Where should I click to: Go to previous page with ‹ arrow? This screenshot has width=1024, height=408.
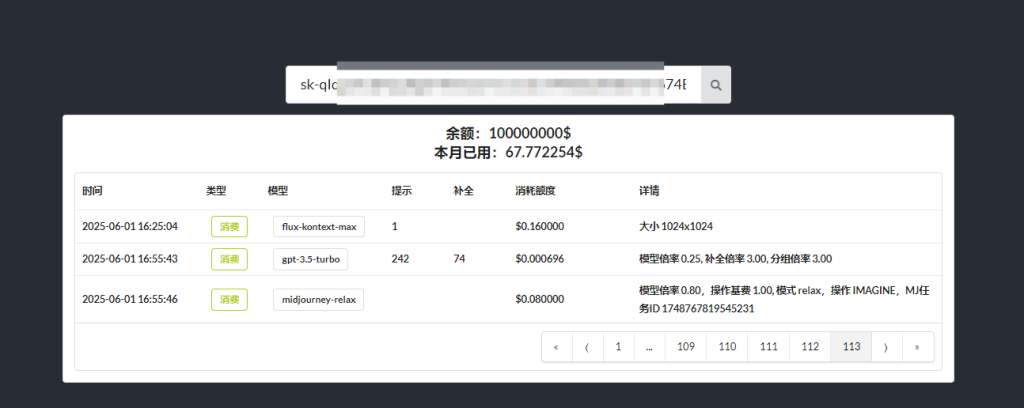click(587, 347)
